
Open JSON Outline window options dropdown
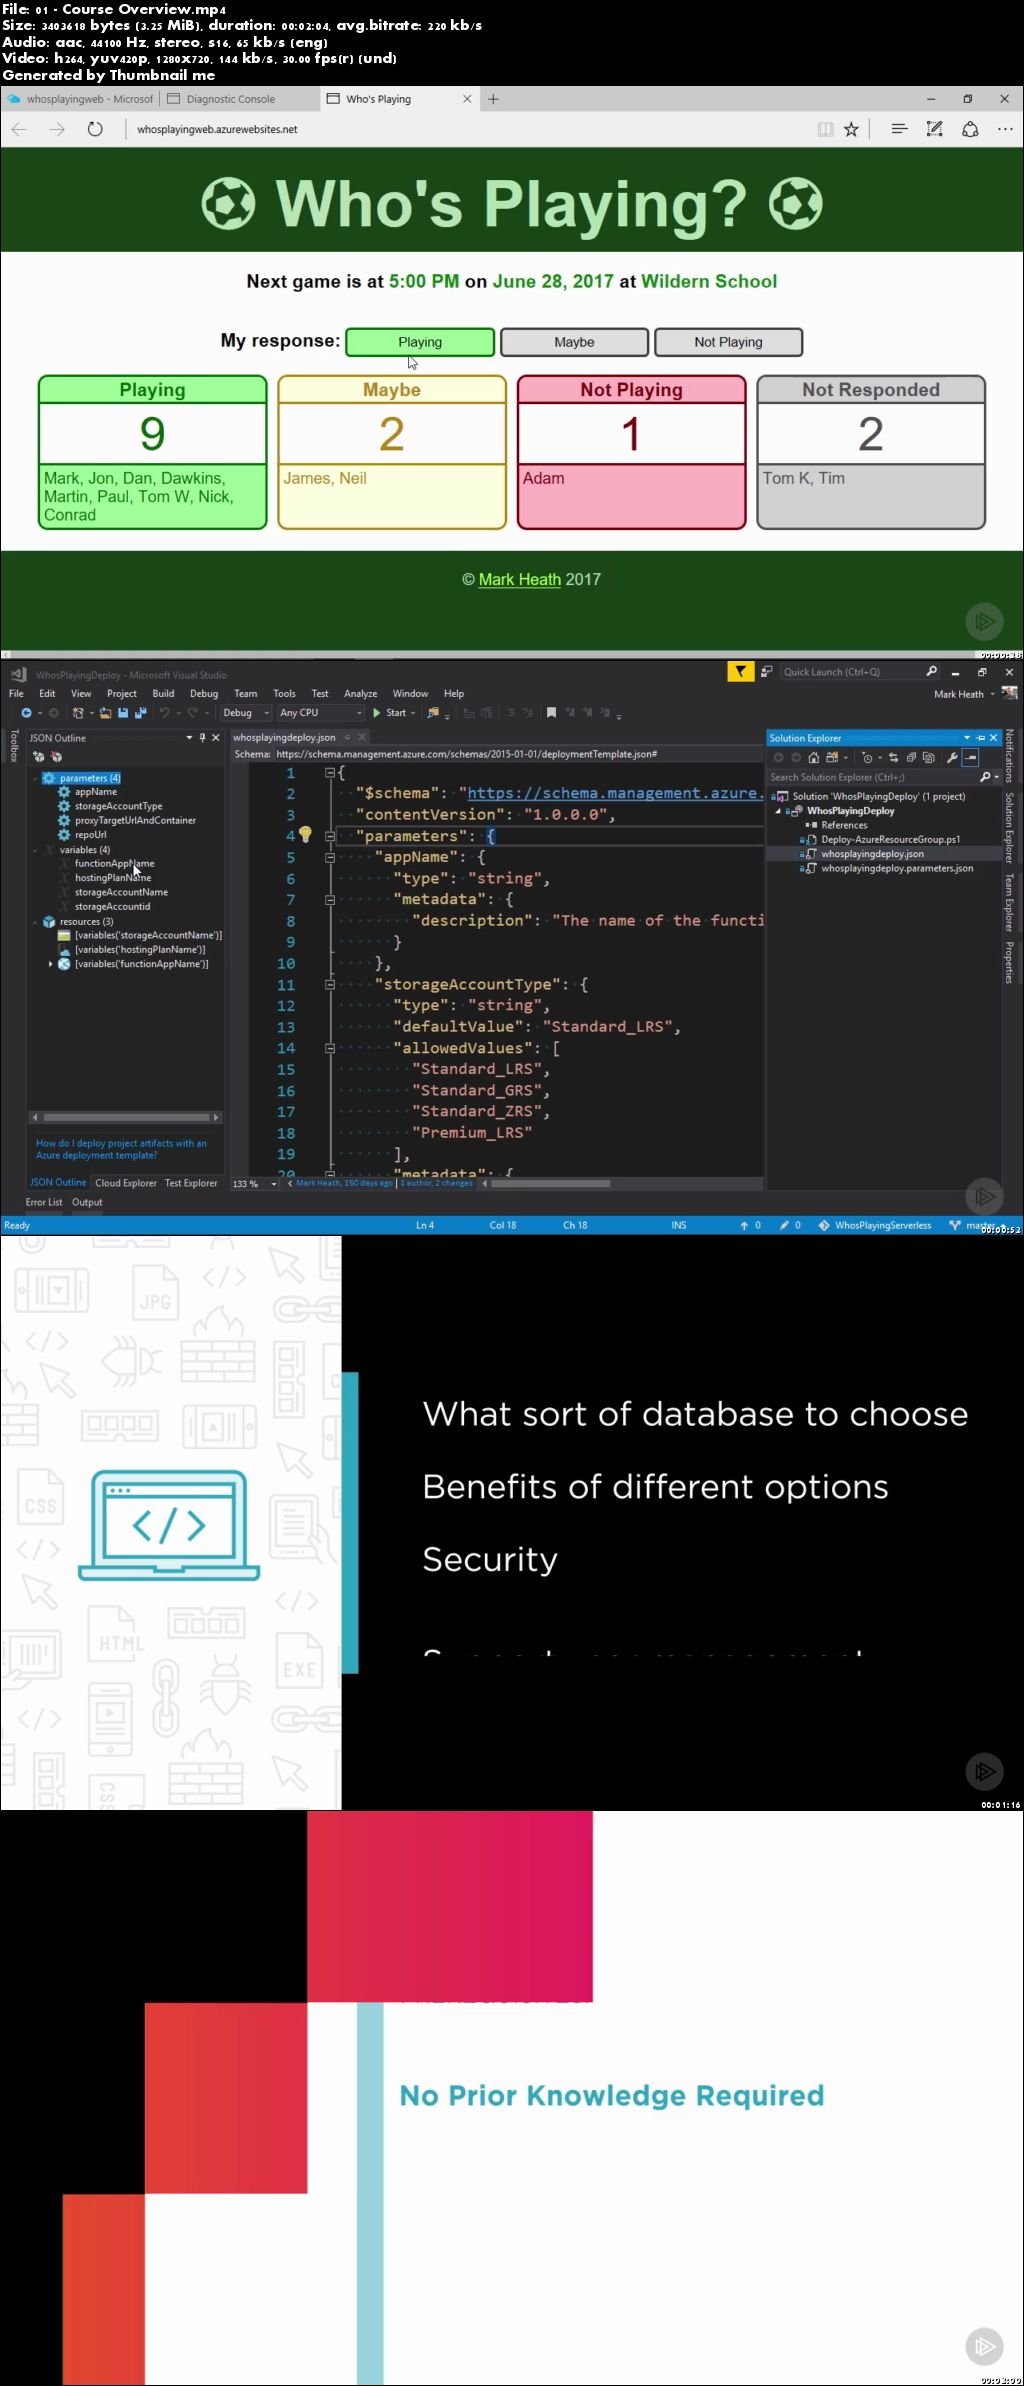coord(189,738)
